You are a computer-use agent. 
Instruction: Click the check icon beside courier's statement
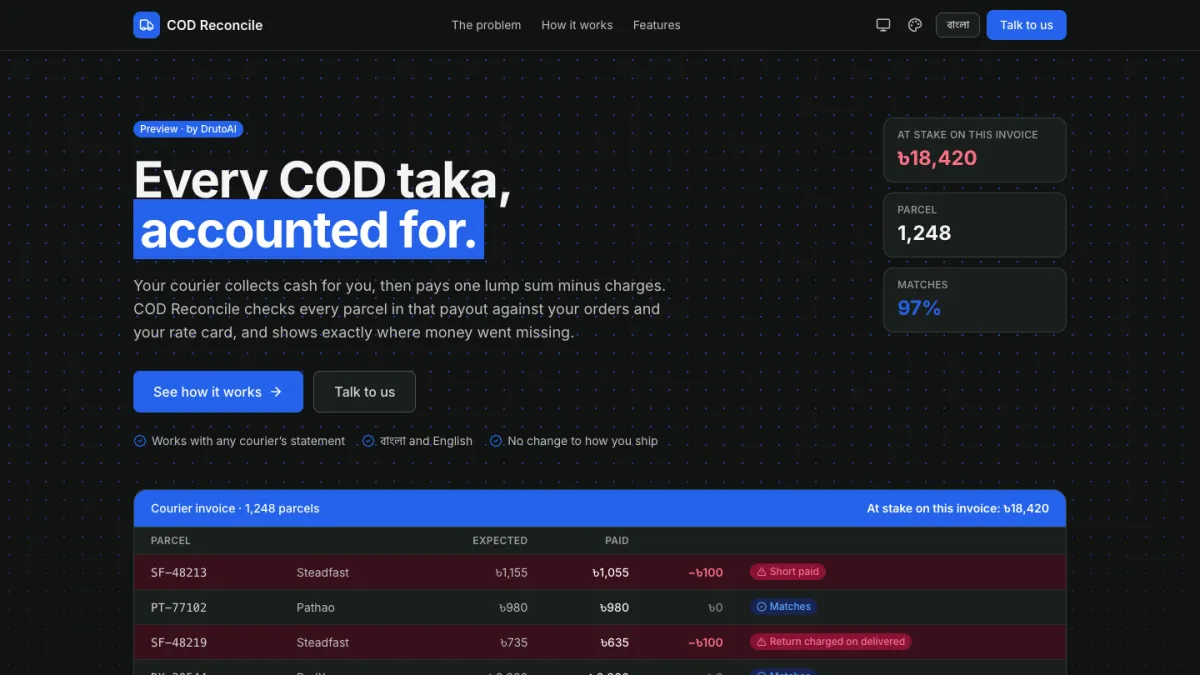pos(140,441)
